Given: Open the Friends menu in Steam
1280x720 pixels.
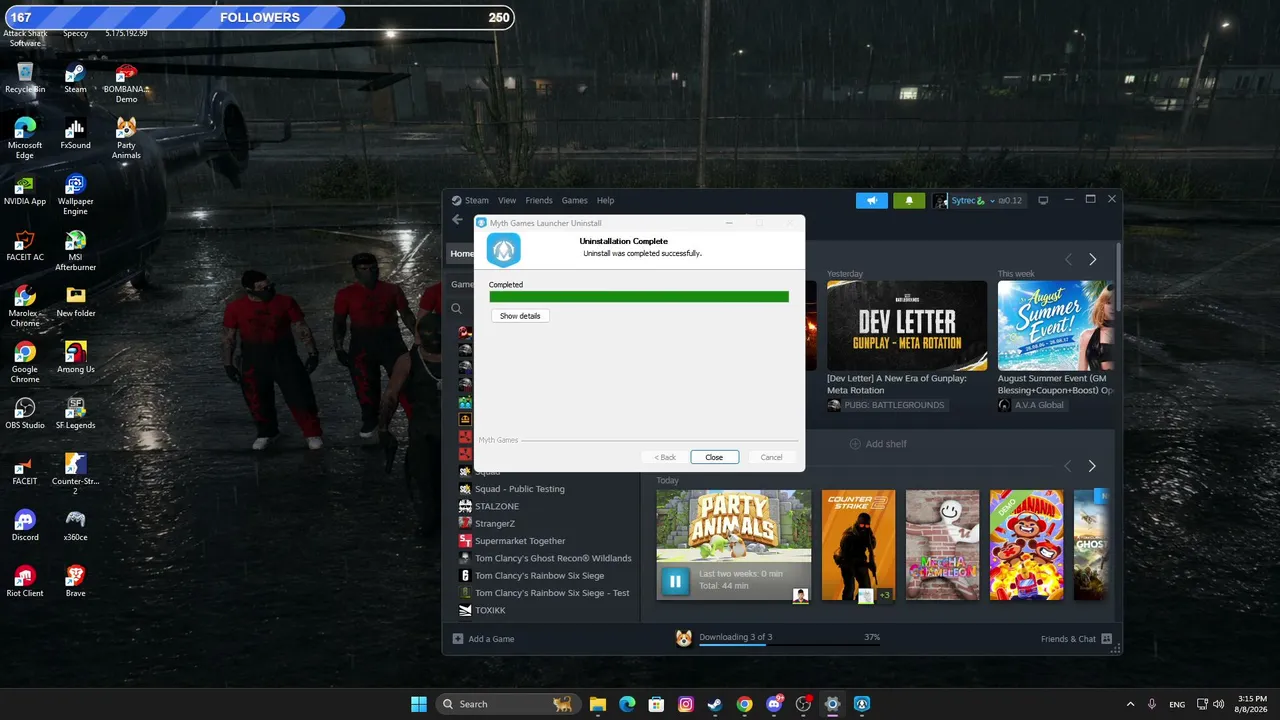Looking at the screenshot, I should click(x=539, y=200).
